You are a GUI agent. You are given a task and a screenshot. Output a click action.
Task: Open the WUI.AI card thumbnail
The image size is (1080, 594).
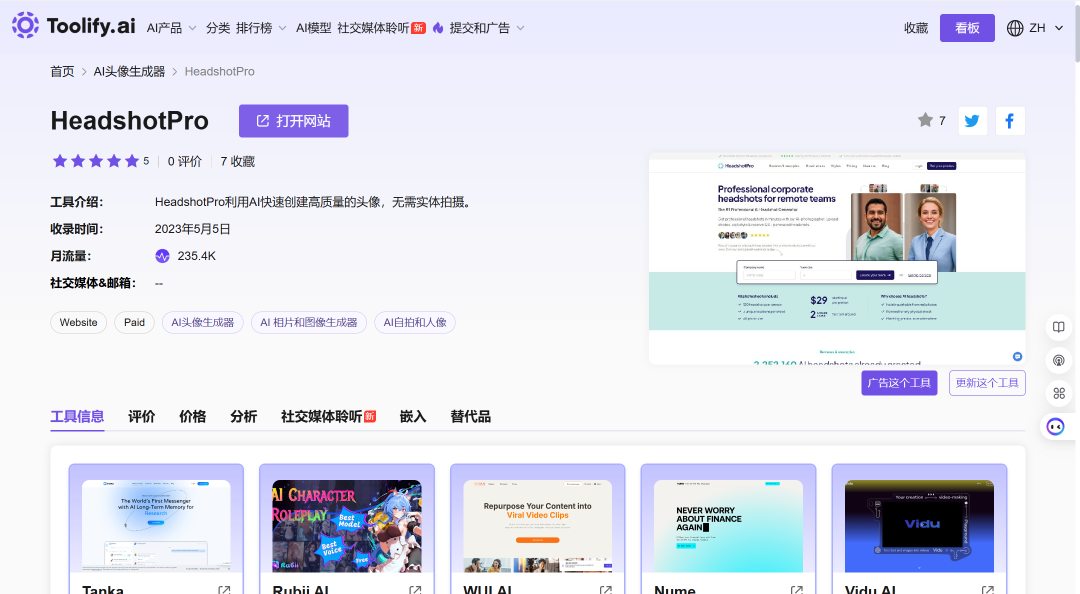(x=538, y=526)
